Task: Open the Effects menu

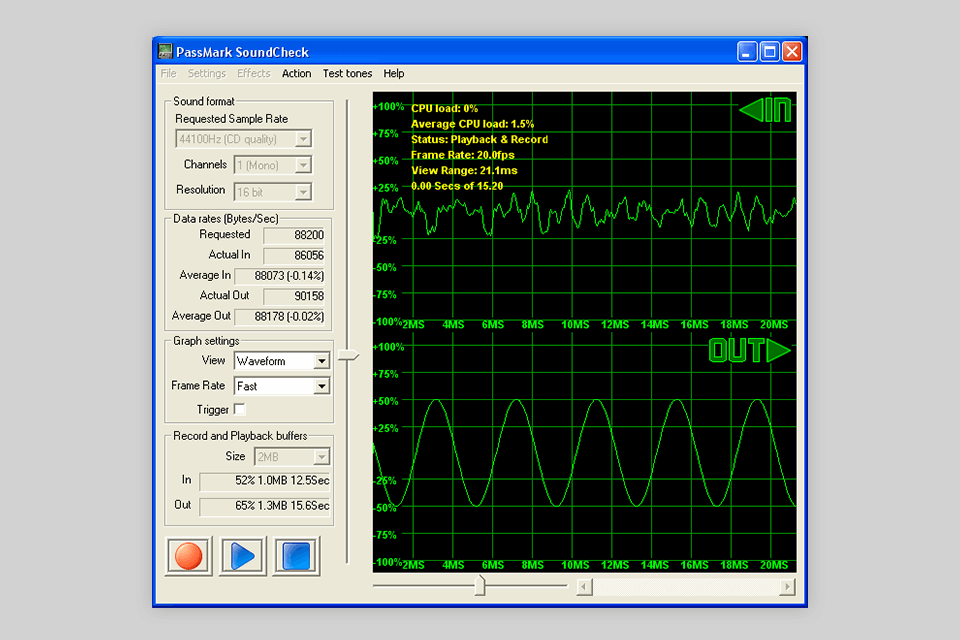Action: pyautogui.click(x=253, y=73)
